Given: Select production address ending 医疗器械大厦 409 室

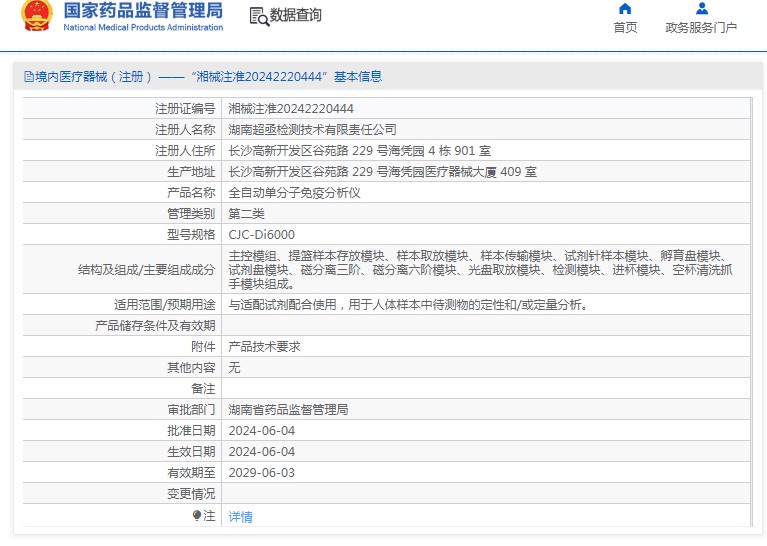Looking at the screenshot, I should [x=383, y=172].
